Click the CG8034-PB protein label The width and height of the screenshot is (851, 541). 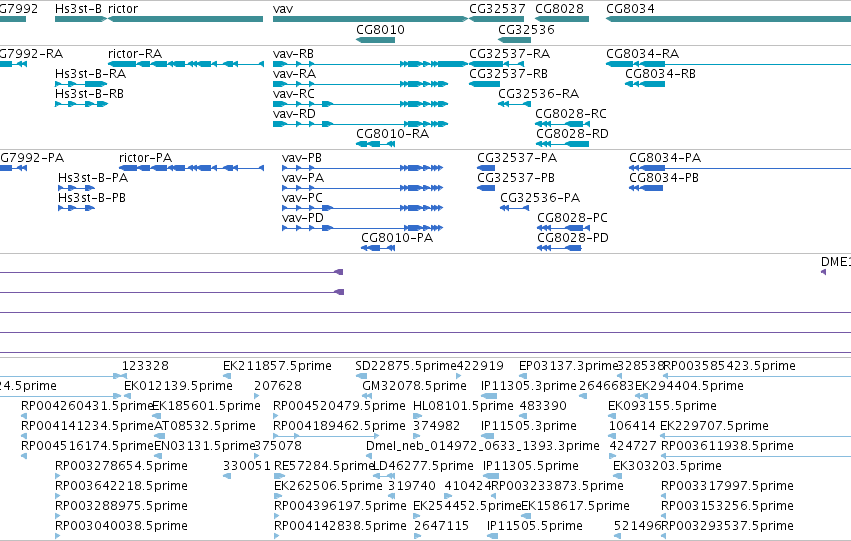664,178
